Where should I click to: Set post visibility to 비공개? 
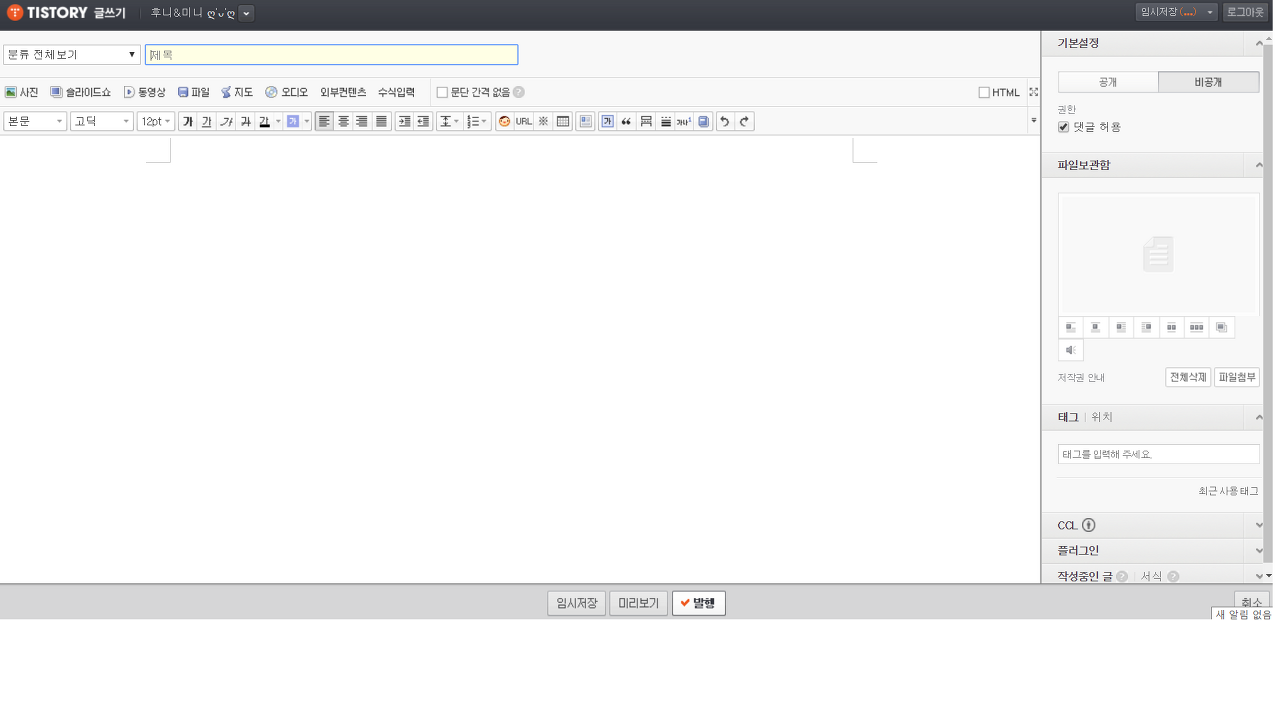pos(1208,82)
